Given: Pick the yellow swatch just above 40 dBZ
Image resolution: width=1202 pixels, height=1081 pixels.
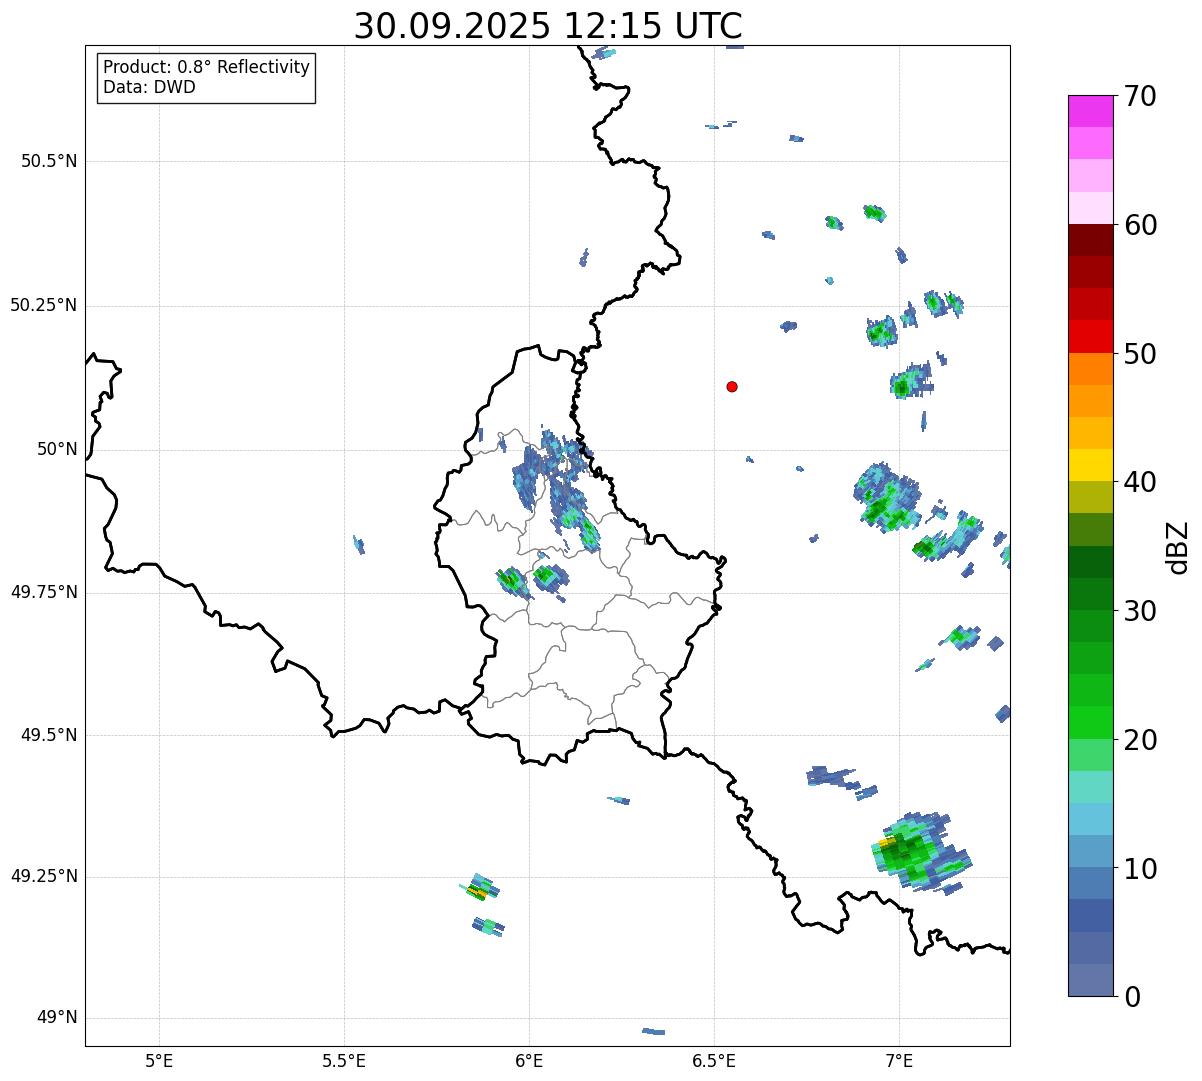Looking at the screenshot, I should point(1090,465).
